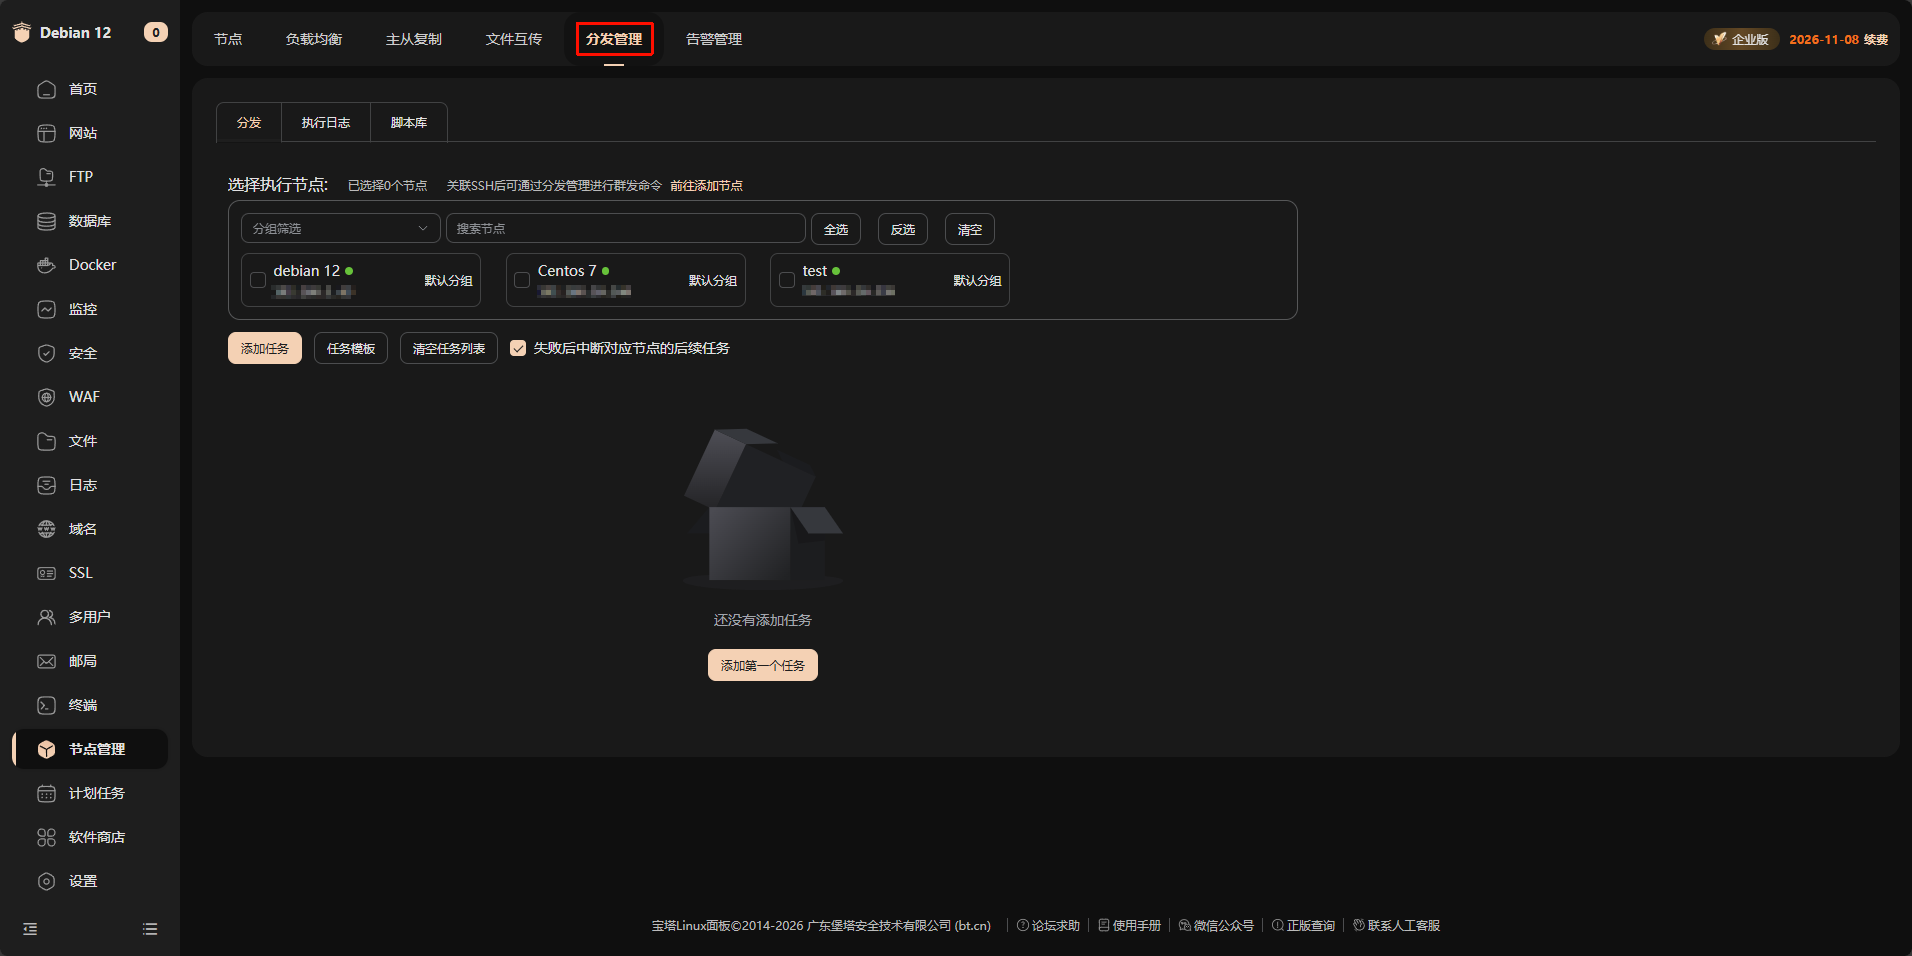Follow the go-add-node link (前往添加节点)

point(706,186)
